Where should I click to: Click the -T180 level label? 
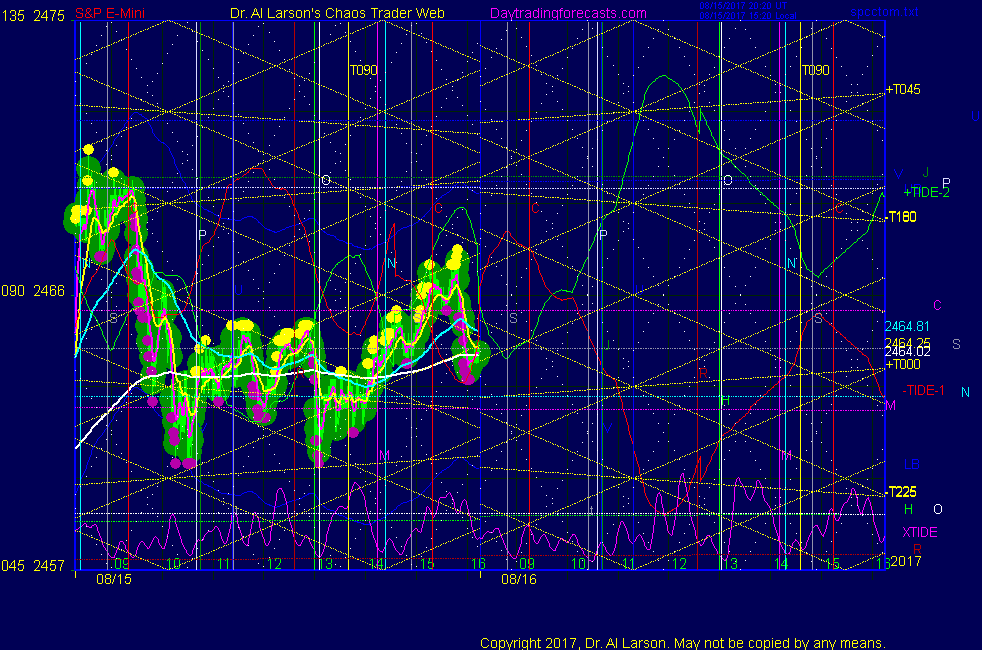pos(901,217)
